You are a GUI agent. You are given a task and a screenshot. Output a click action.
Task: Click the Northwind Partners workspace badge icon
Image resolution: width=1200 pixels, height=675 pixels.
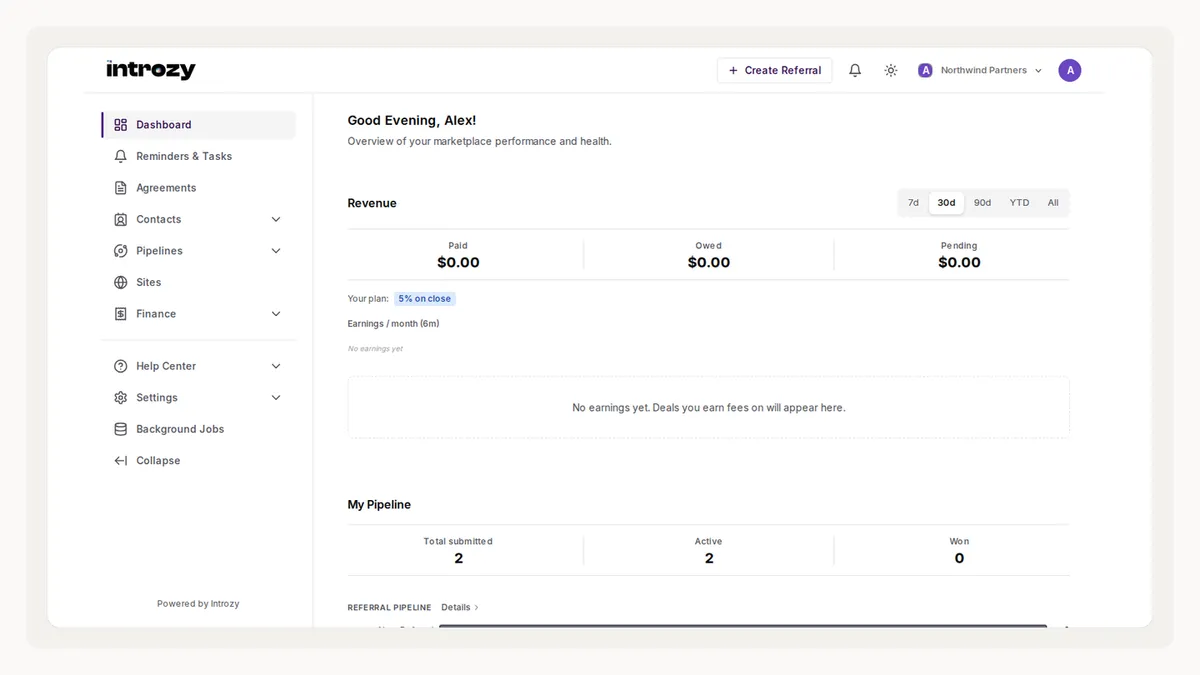pos(925,70)
